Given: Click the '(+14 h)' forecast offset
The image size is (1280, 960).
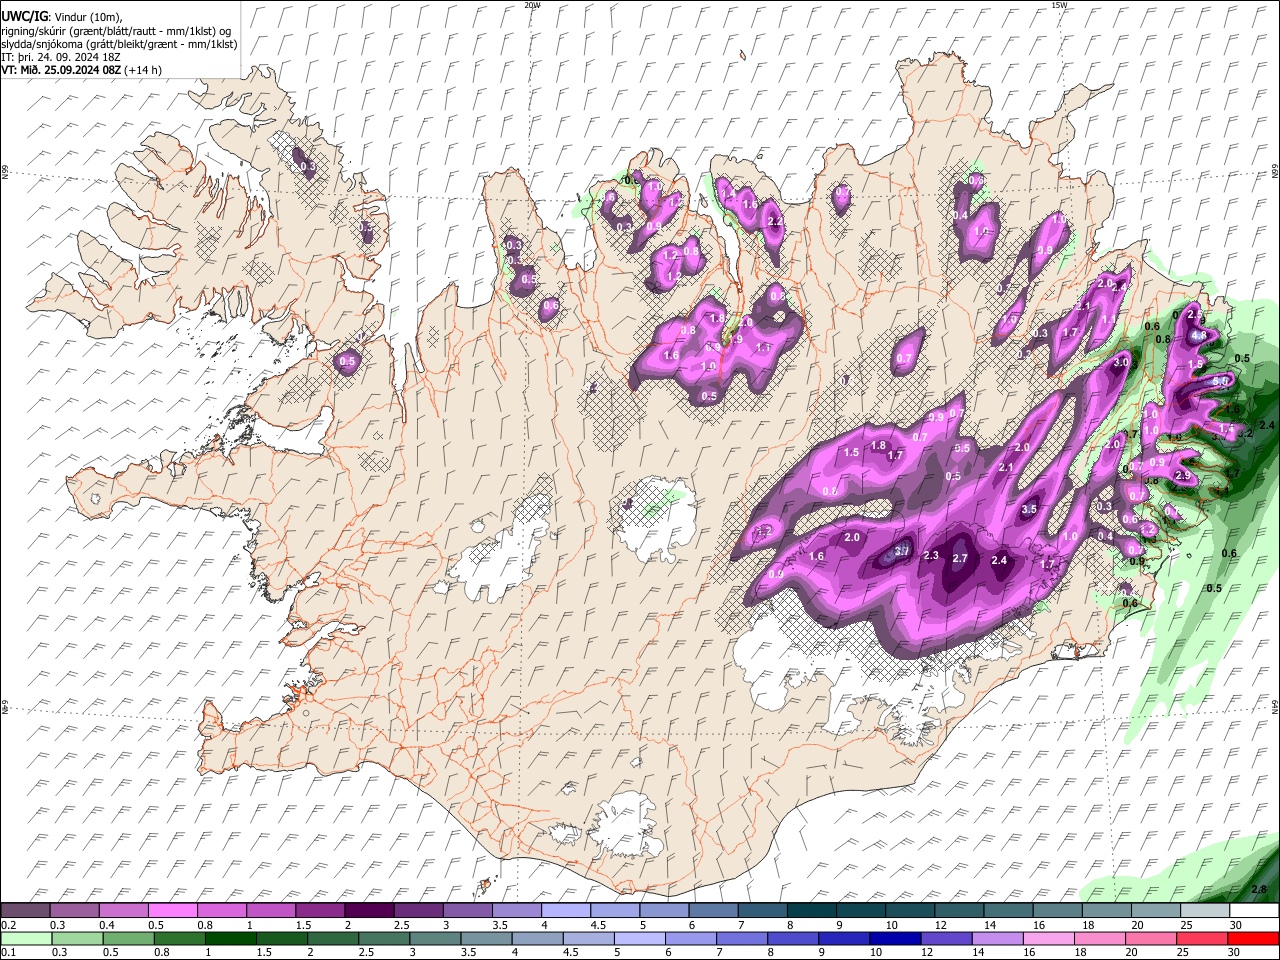Looking at the screenshot, I should pos(144,70).
